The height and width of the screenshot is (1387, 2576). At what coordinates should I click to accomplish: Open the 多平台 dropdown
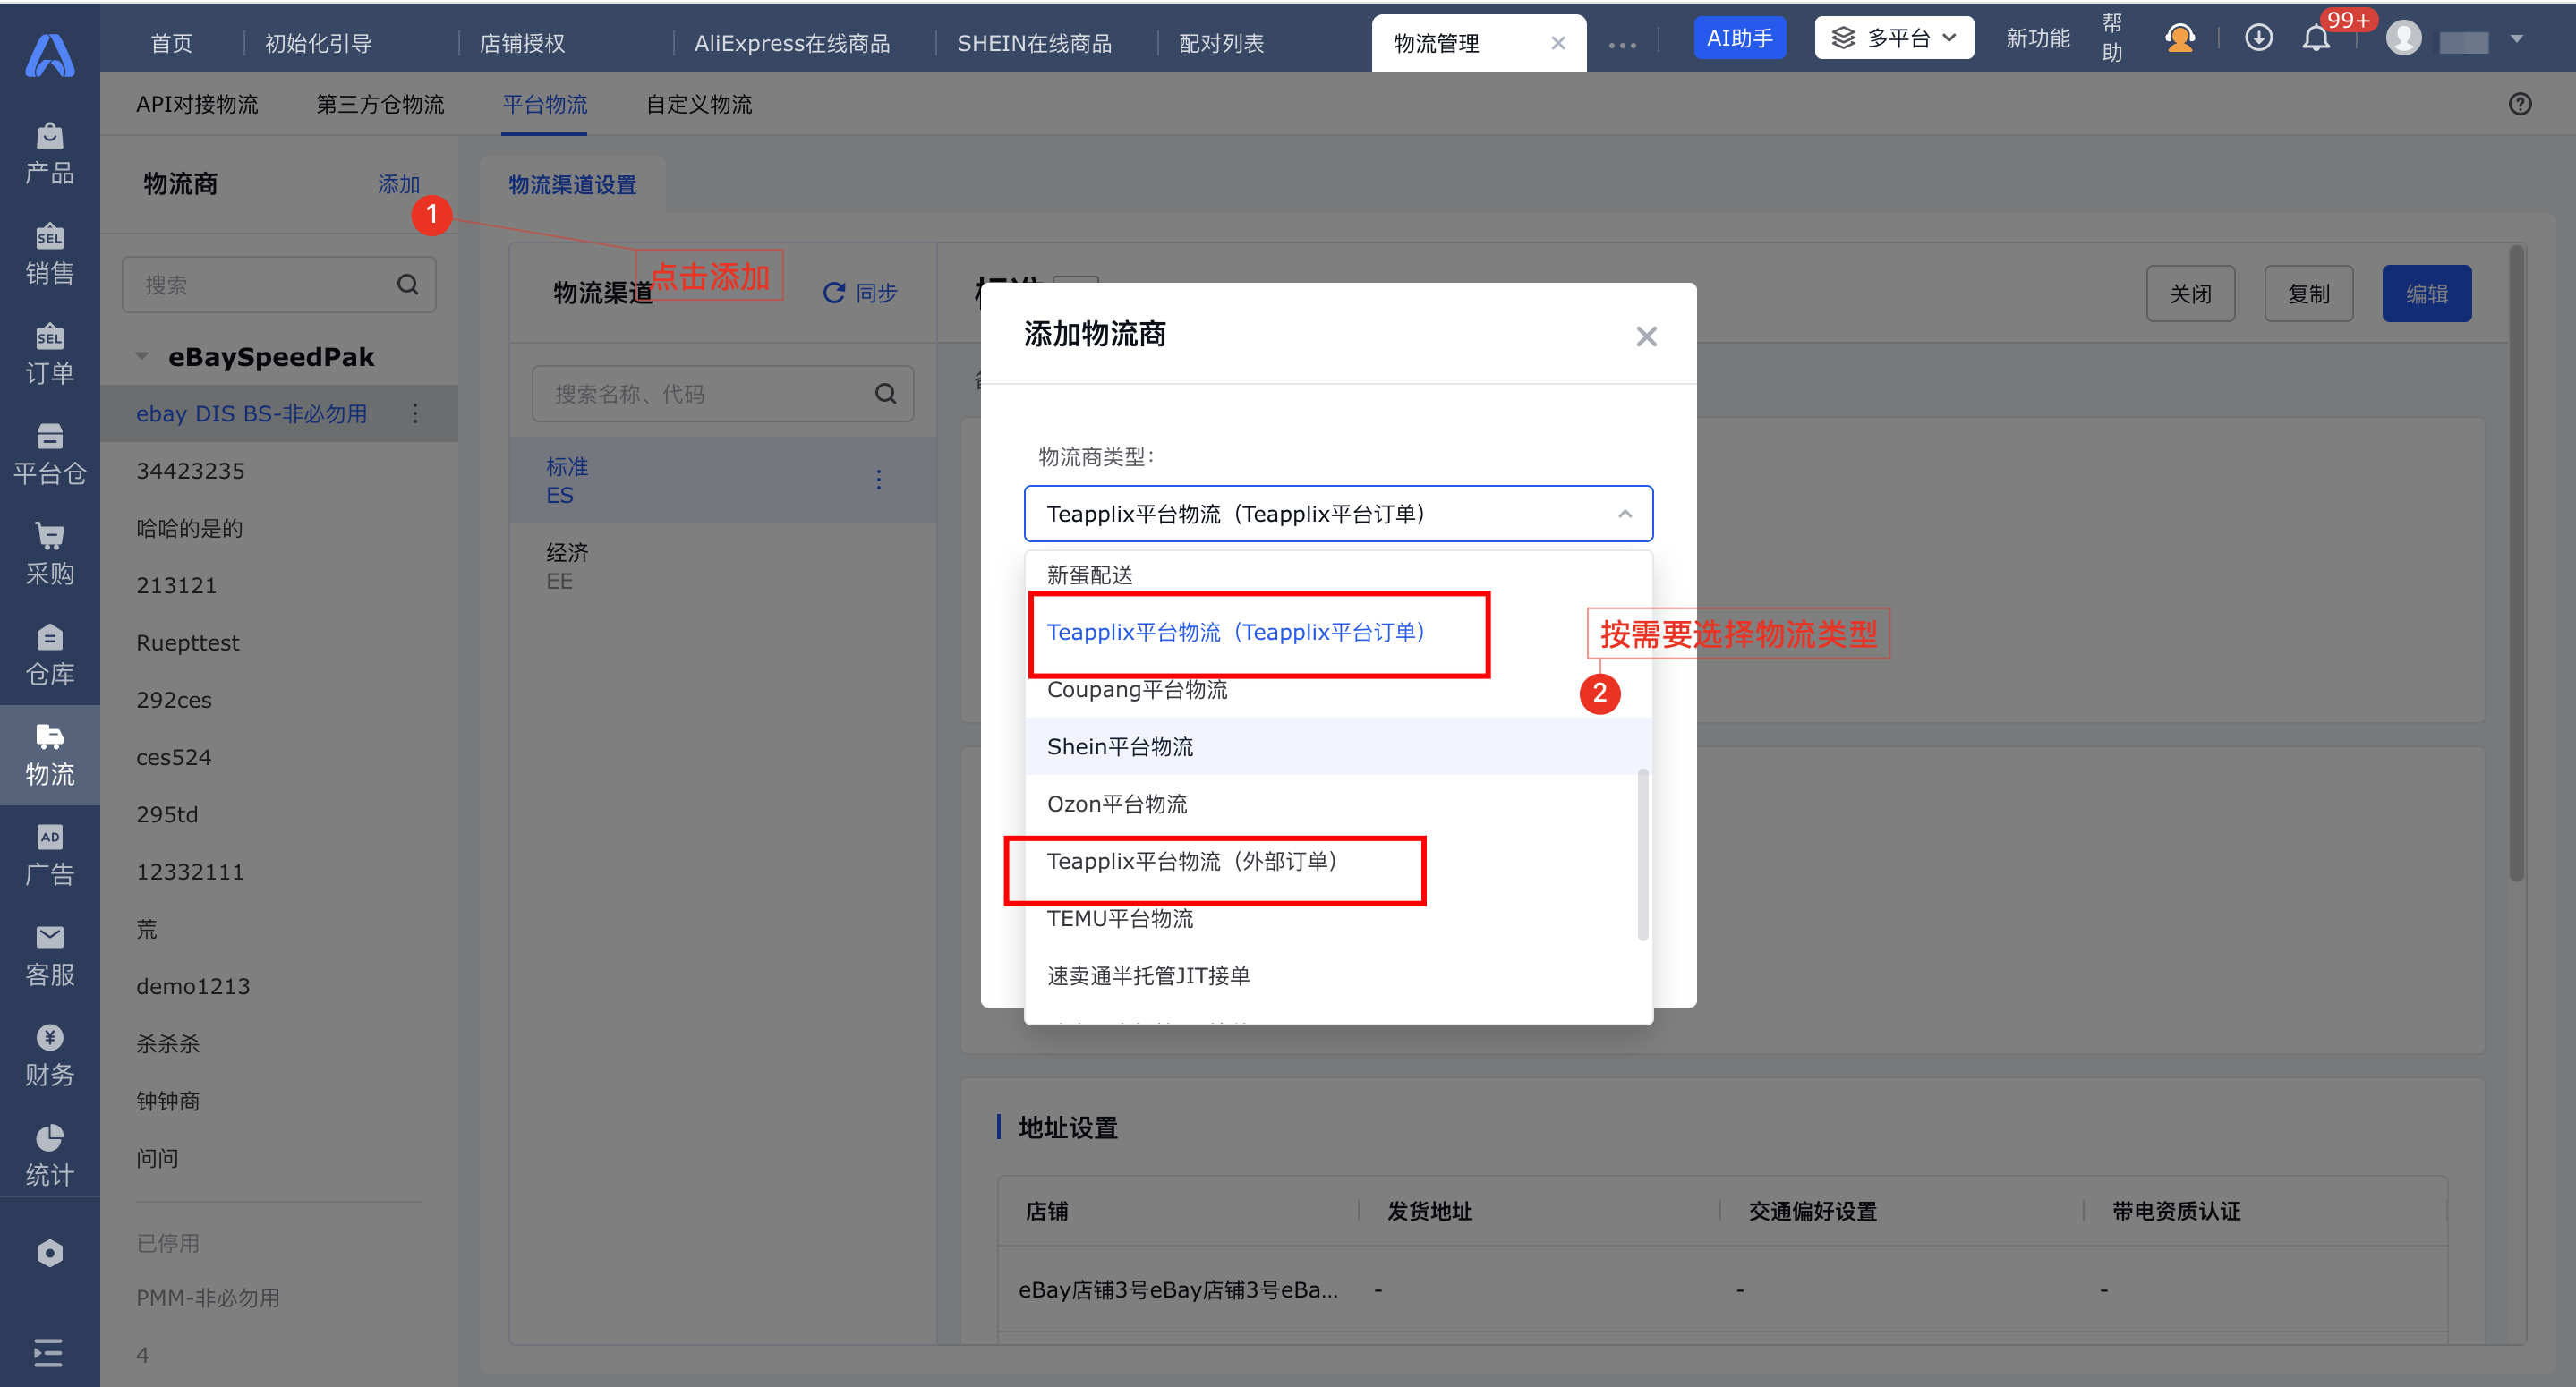[1893, 38]
